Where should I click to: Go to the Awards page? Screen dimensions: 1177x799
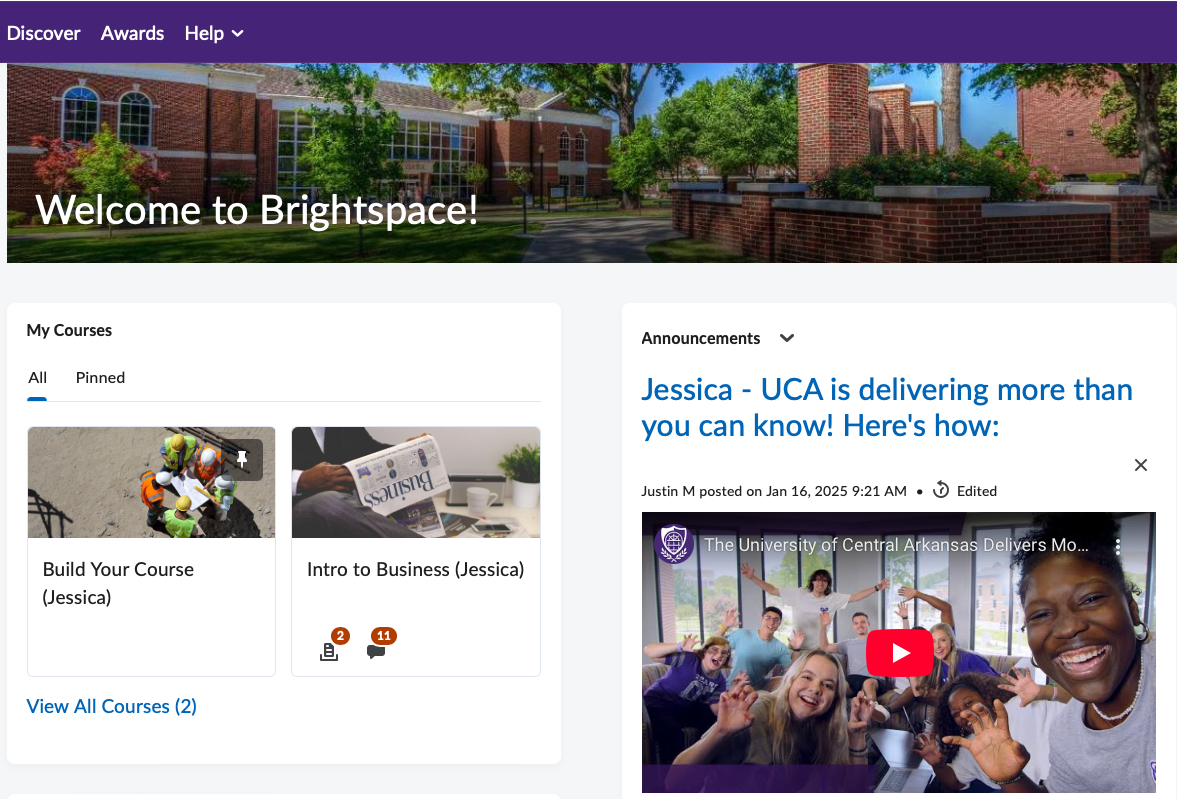[x=132, y=33]
